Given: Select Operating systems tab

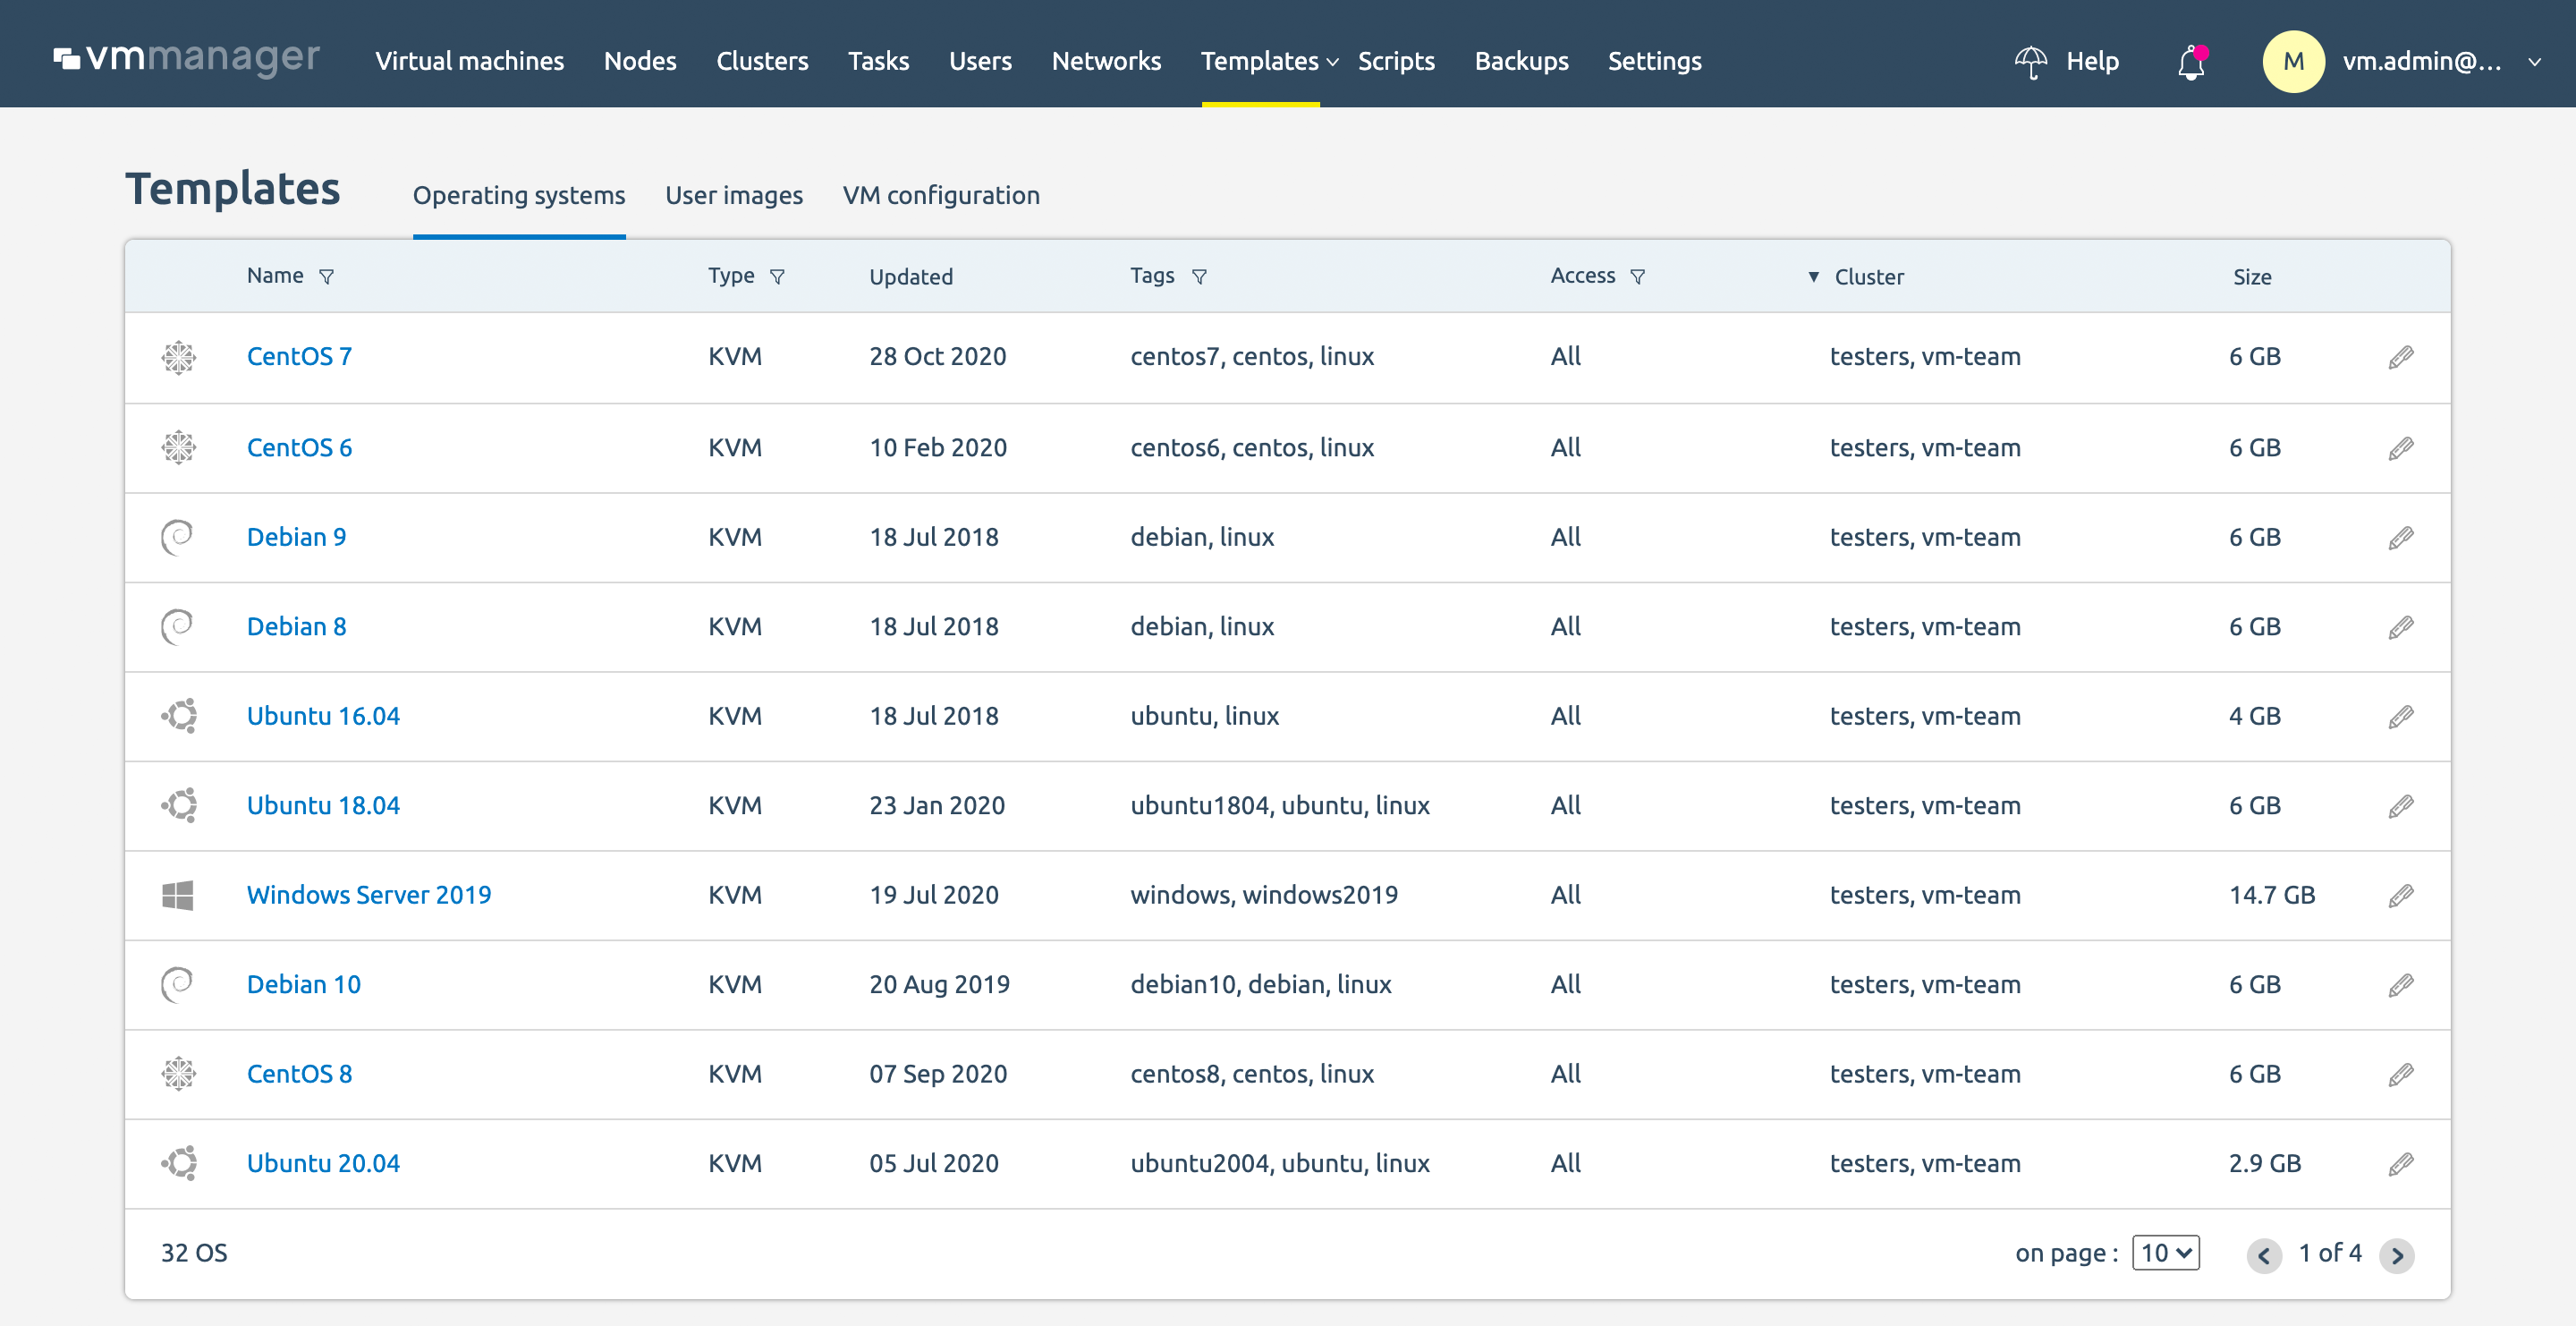Looking at the screenshot, I should (x=519, y=195).
